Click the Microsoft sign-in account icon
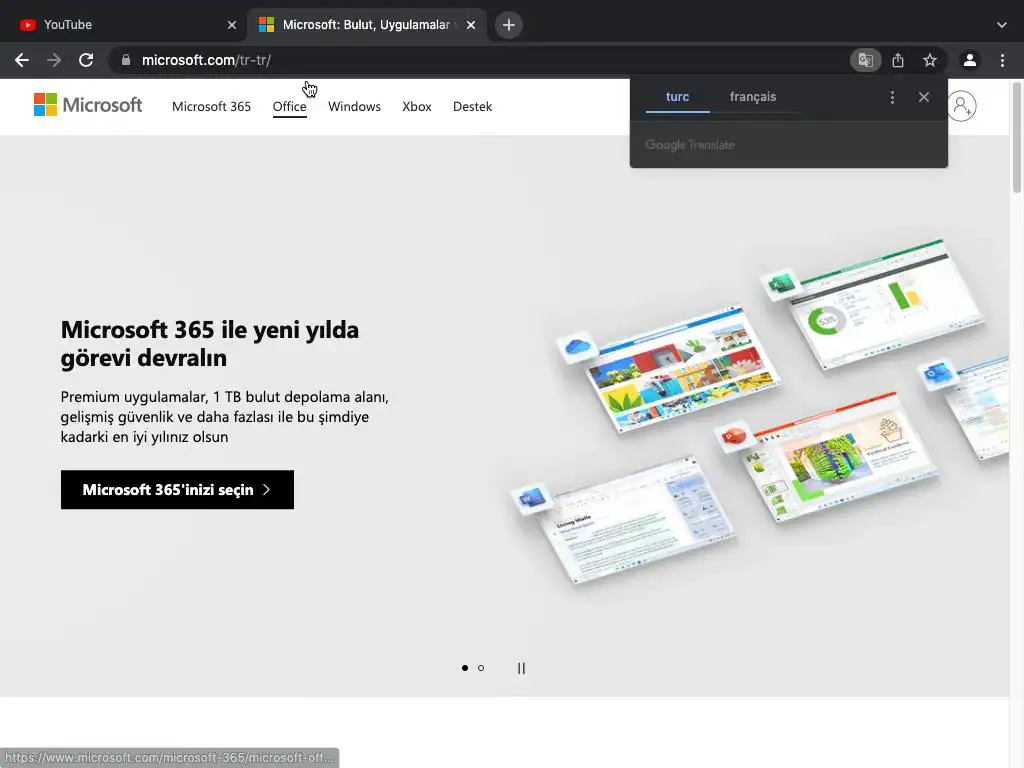Viewport: 1024px width, 768px height. click(x=962, y=106)
